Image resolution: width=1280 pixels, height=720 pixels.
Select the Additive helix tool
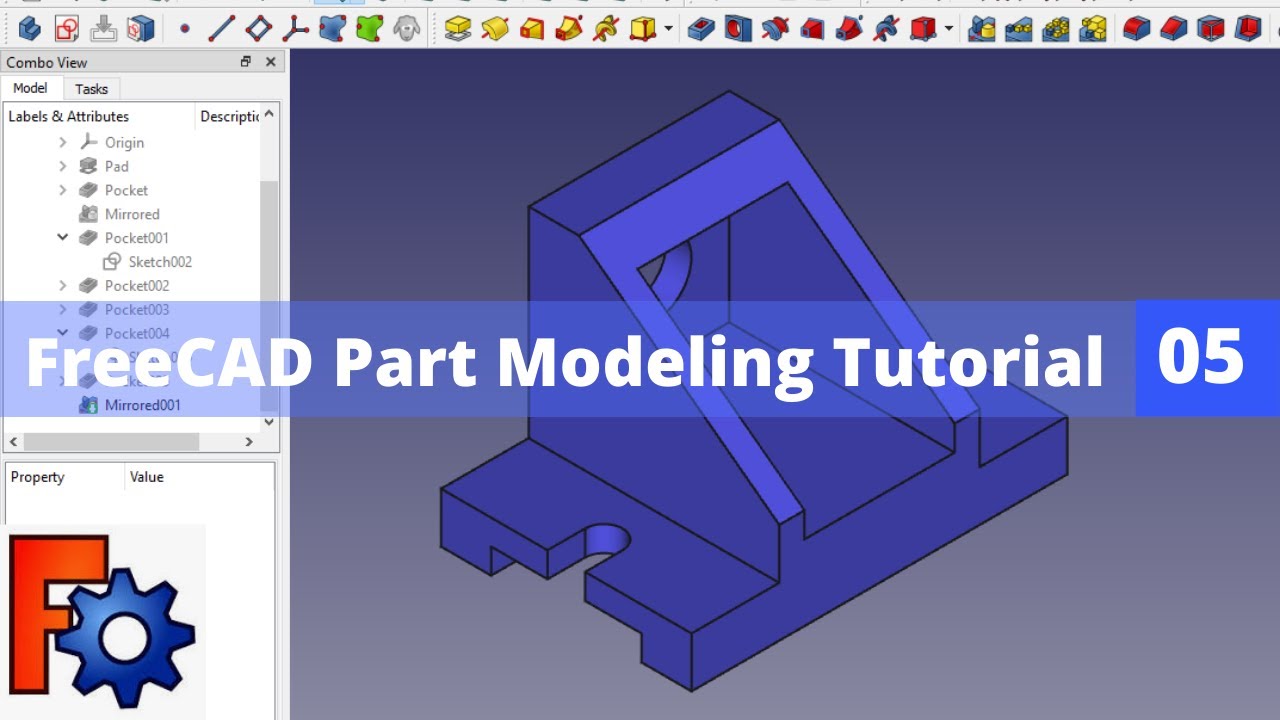(606, 28)
